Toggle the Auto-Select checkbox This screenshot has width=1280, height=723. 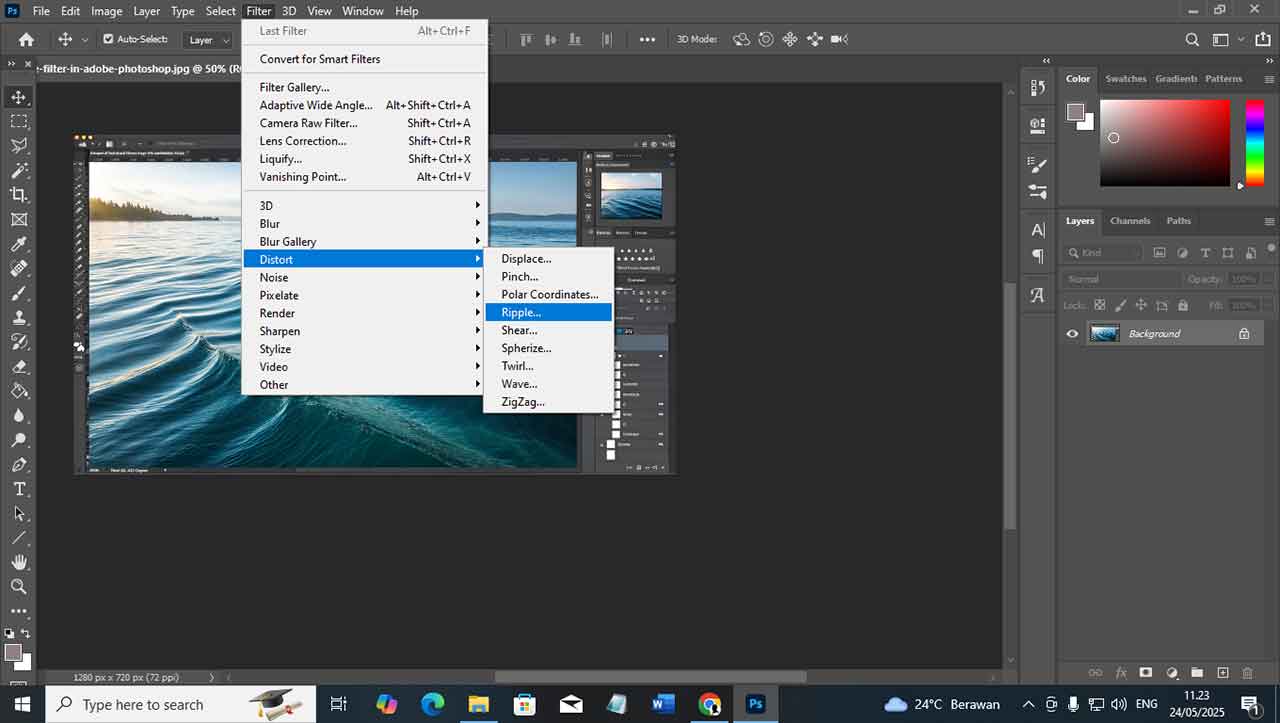coord(108,39)
